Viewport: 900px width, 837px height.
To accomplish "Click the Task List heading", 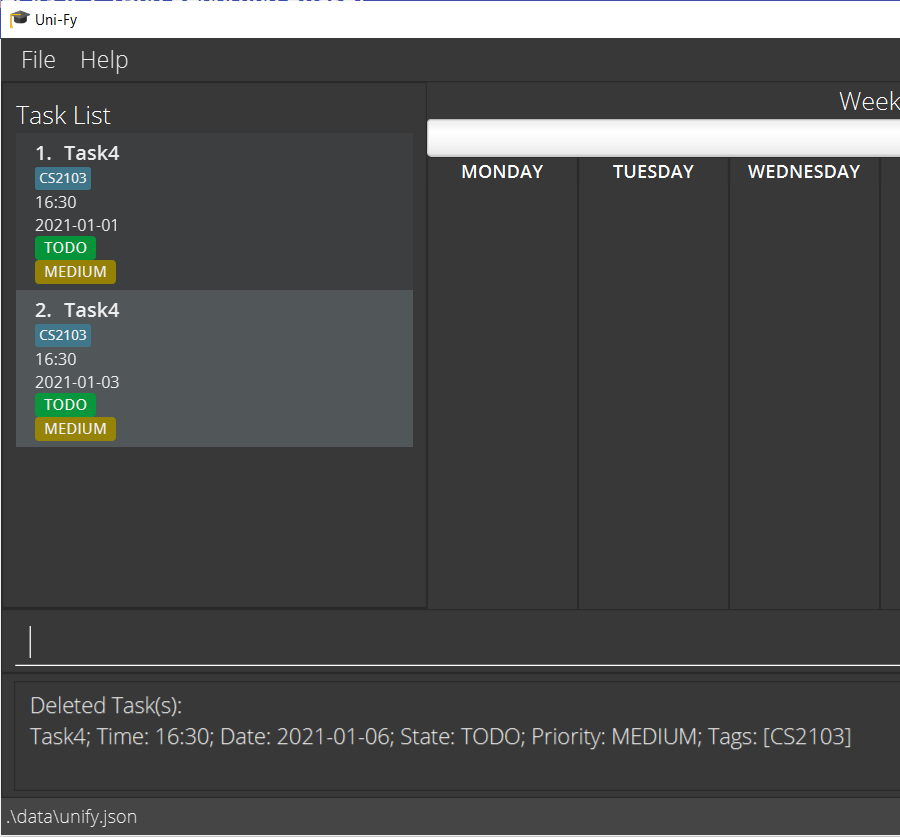I will pyautogui.click(x=63, y=115).
